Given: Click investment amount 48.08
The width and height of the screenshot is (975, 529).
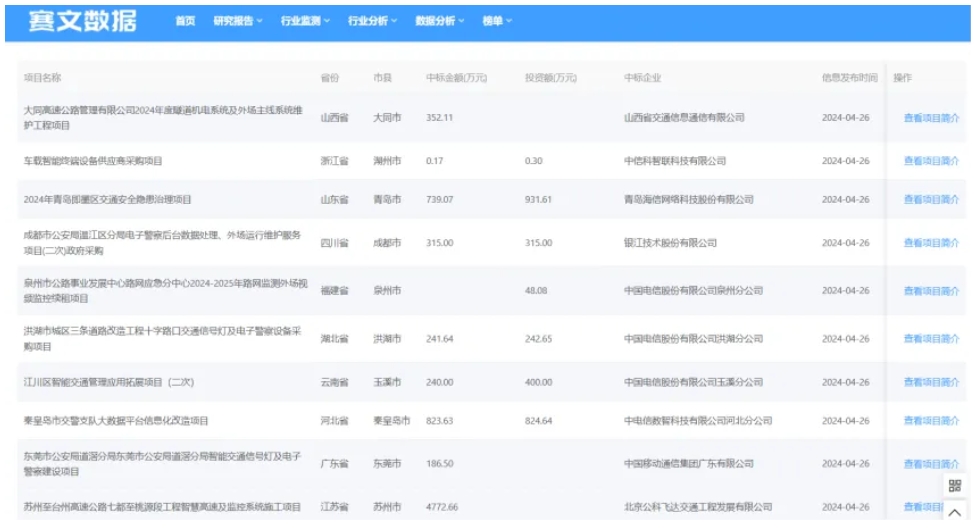Looking at the screenshot, I should (x=536, y=290).
